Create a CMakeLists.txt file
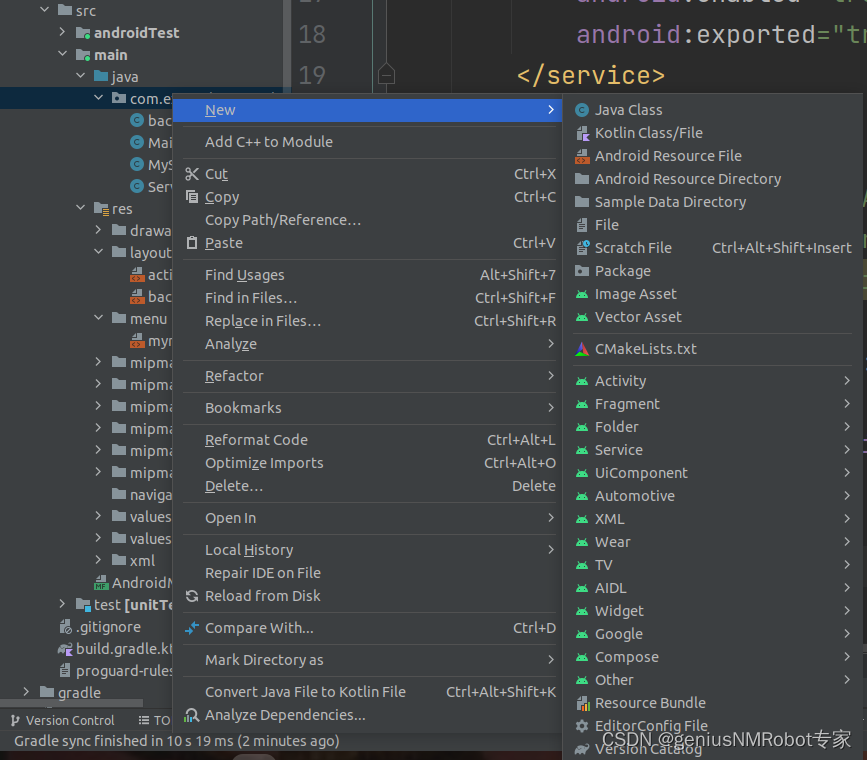Screen dimensions: 867x760 (x=645, y=349)
